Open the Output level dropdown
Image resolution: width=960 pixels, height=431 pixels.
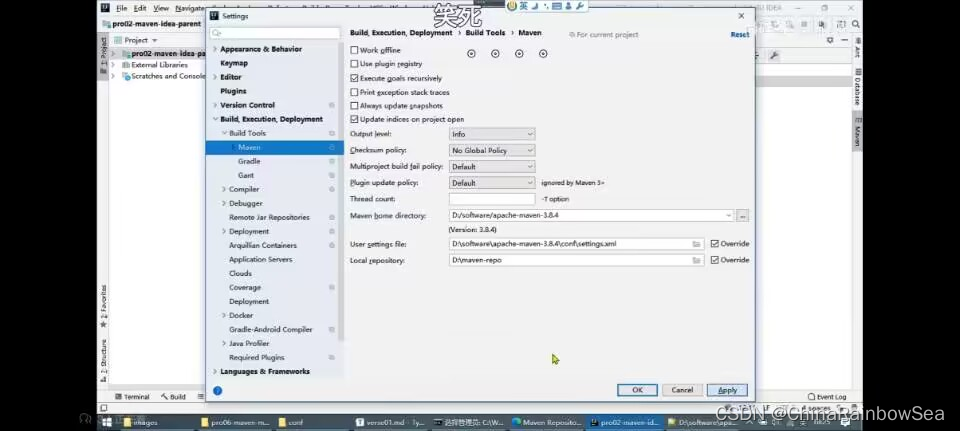coord(492,134)
